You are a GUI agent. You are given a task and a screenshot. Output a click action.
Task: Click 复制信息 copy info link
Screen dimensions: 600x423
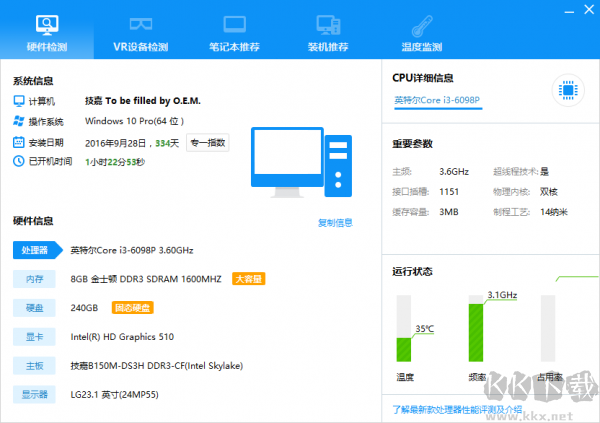click(335, 223)
